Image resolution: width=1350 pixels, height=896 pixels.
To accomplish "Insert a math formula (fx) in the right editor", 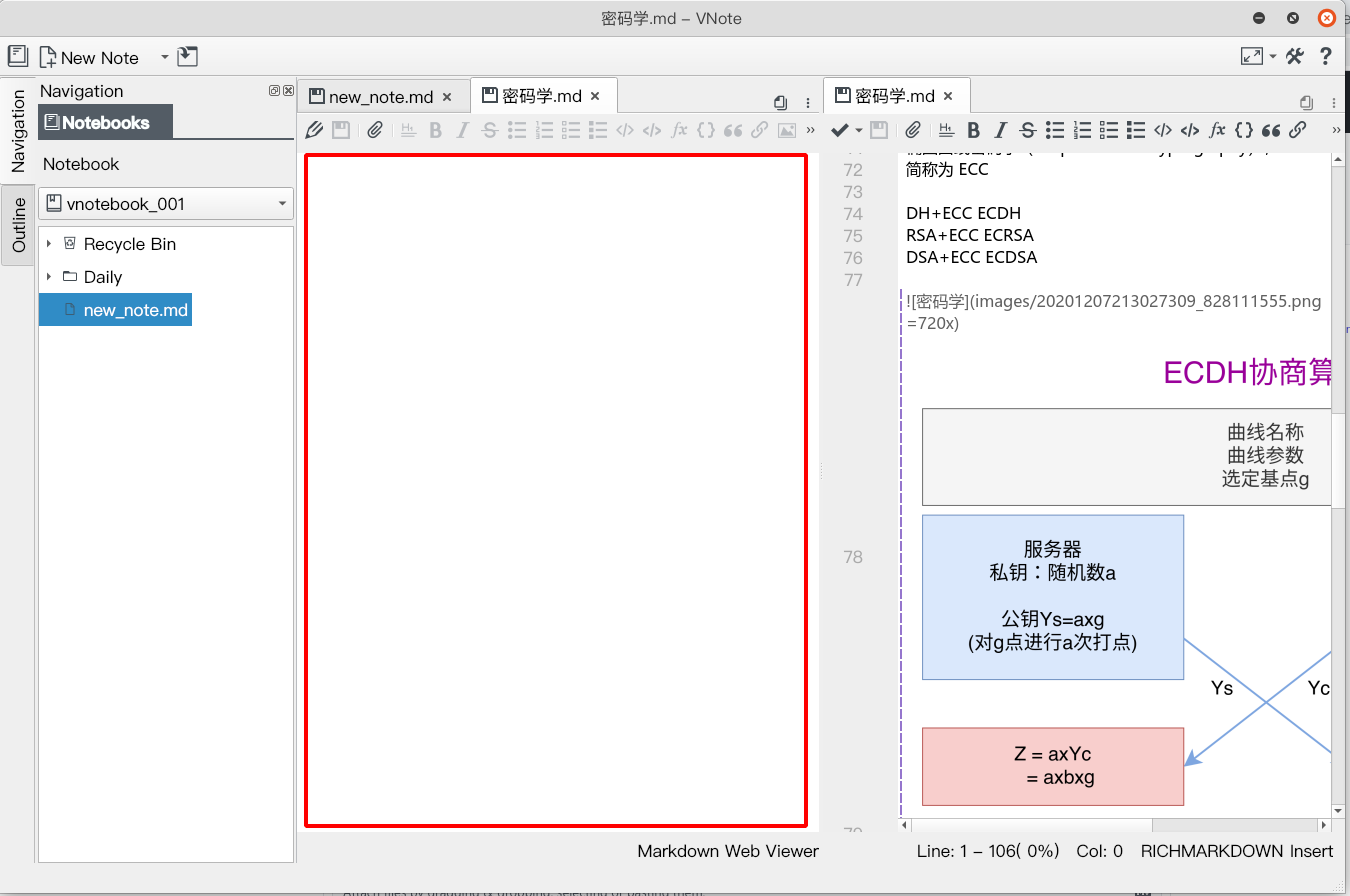I will pos(1217,130).
